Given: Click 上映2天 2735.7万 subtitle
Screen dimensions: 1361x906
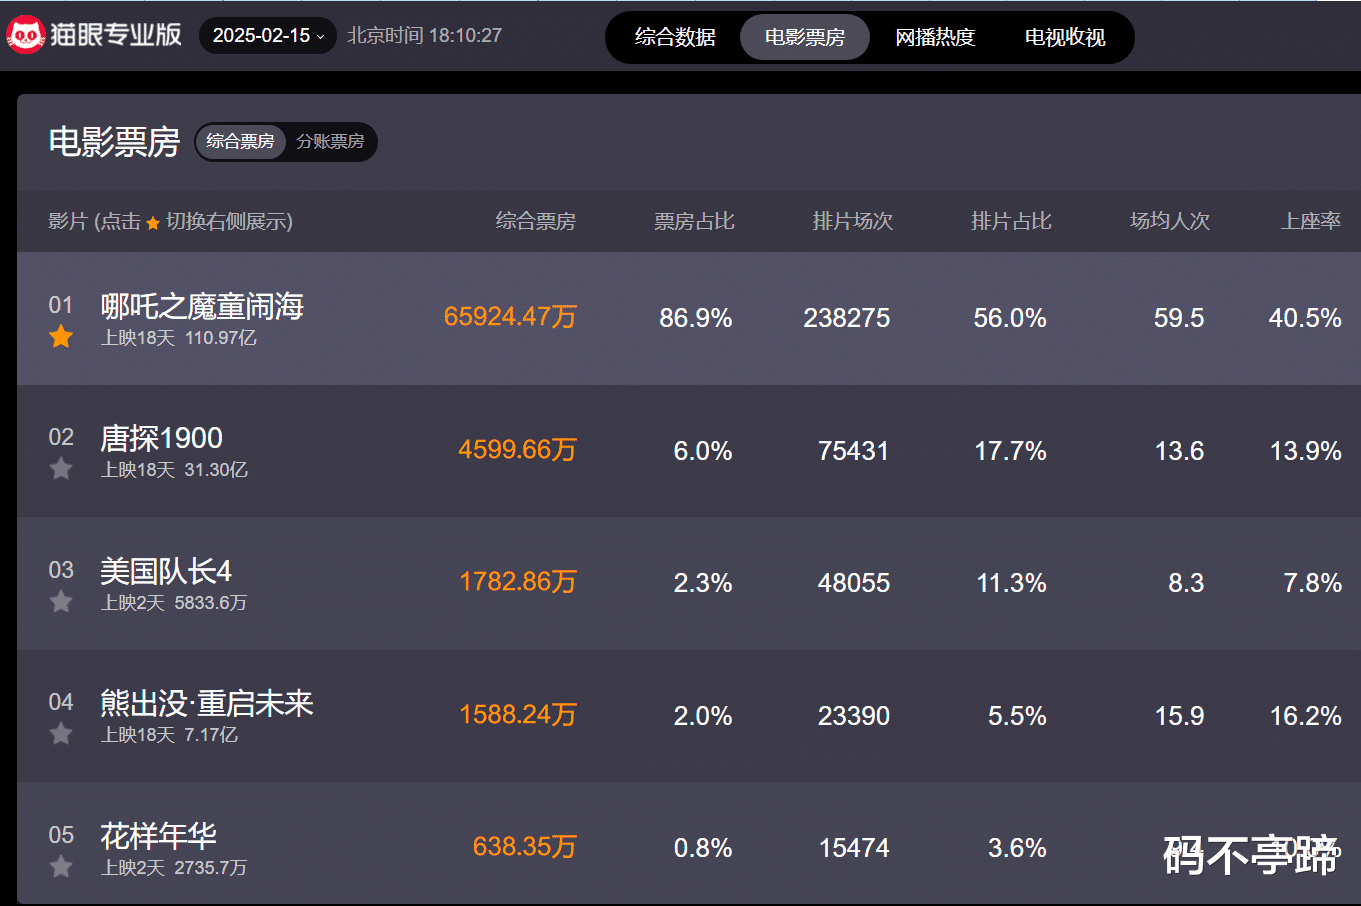Looking at the screenshot, I should (x=174, y=868).
